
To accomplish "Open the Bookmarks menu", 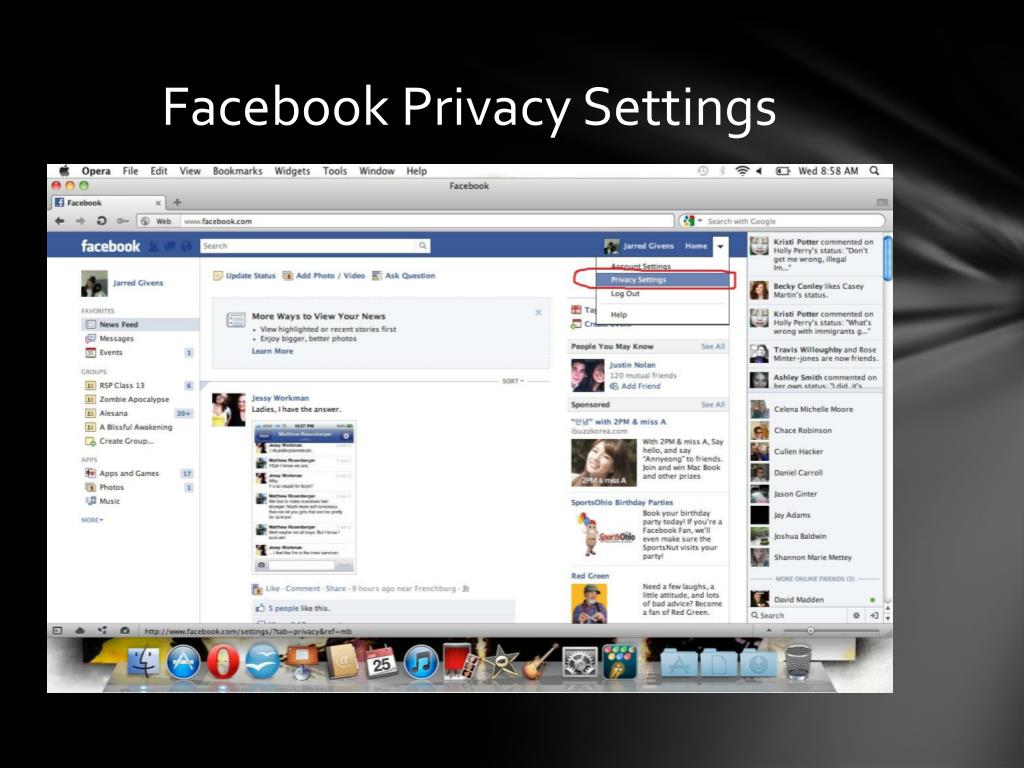I will [x=237, y=170].
